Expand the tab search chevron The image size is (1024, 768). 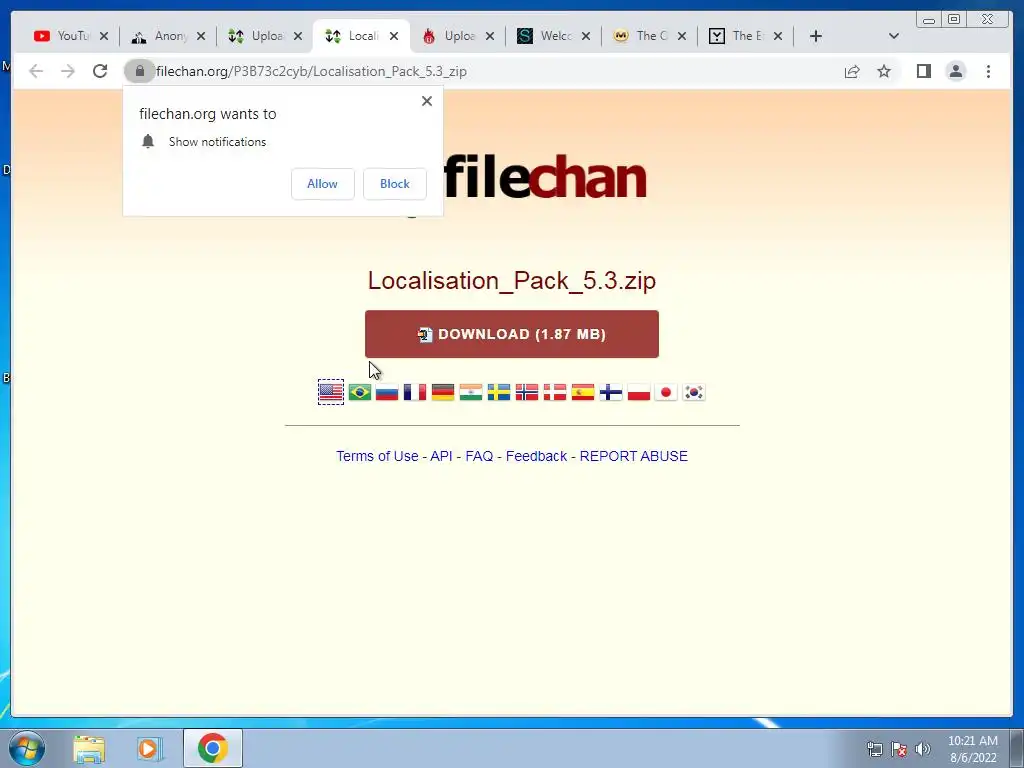893,36
